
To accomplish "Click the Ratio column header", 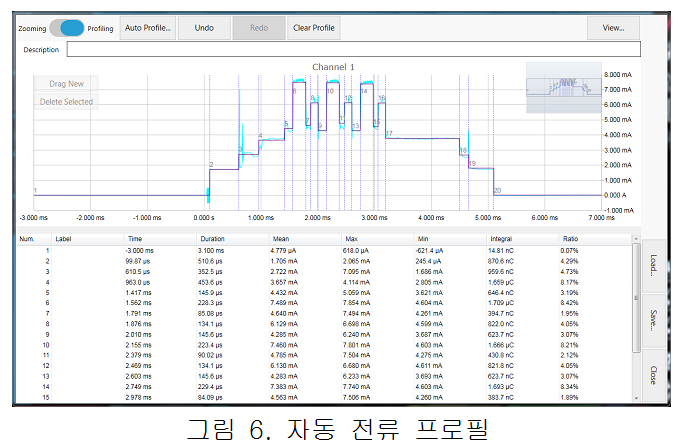I will [571, 239].
